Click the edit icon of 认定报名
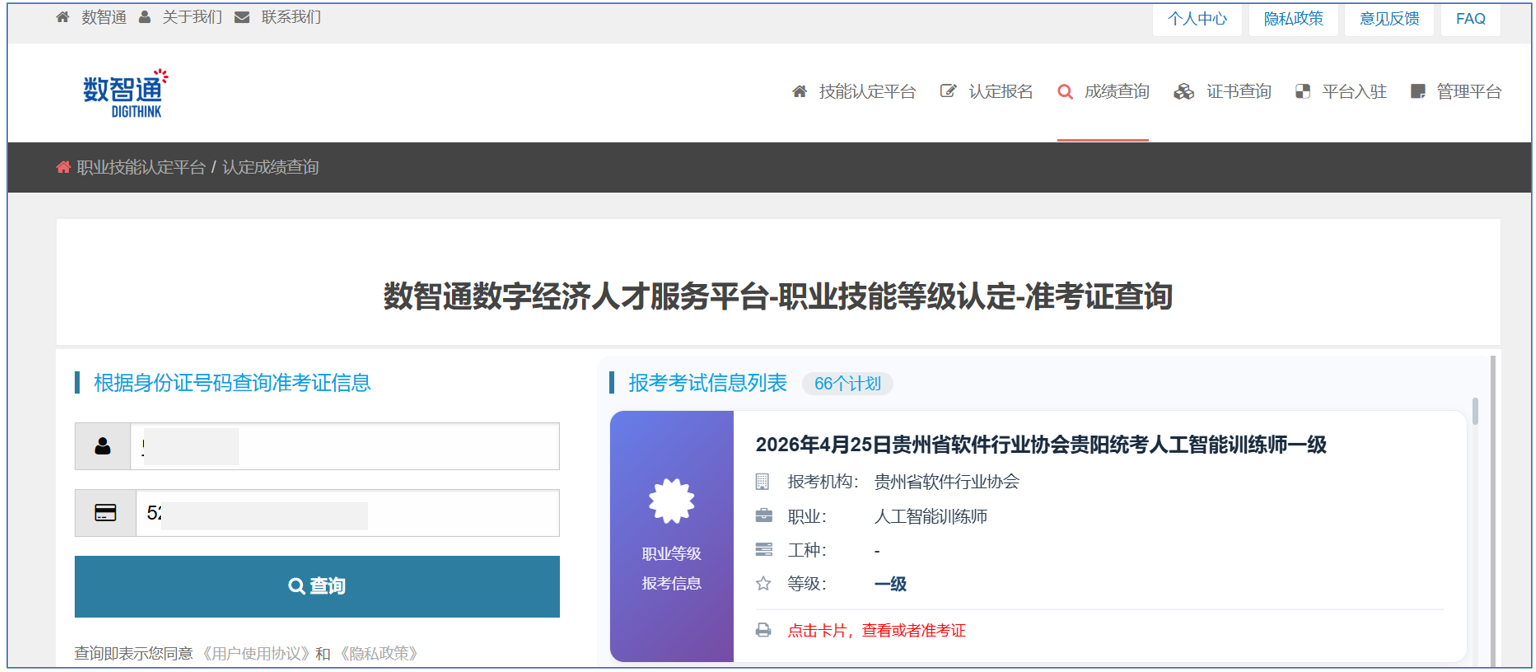Viewport: 1536px width, 672px height. click(x=948, y=92)
